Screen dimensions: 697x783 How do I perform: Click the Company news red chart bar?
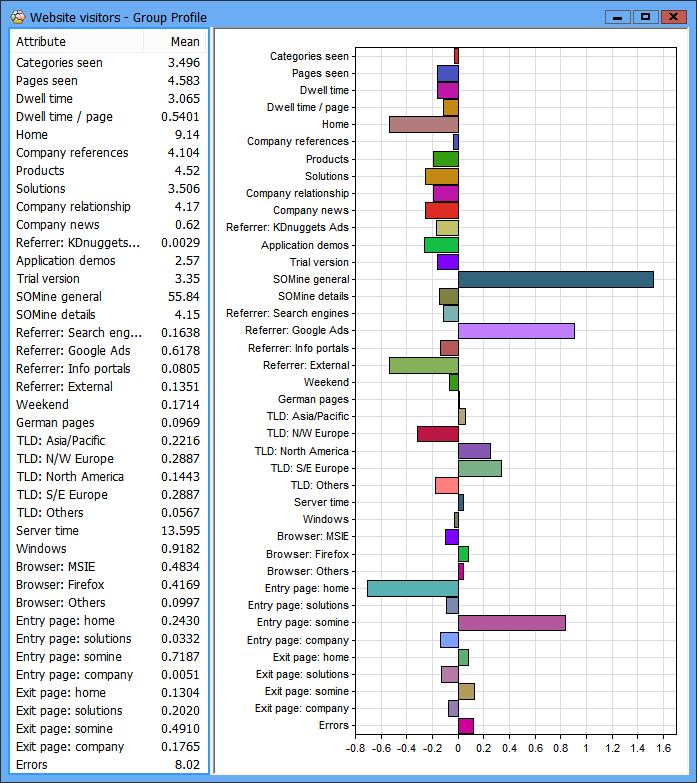click(441, 211)
